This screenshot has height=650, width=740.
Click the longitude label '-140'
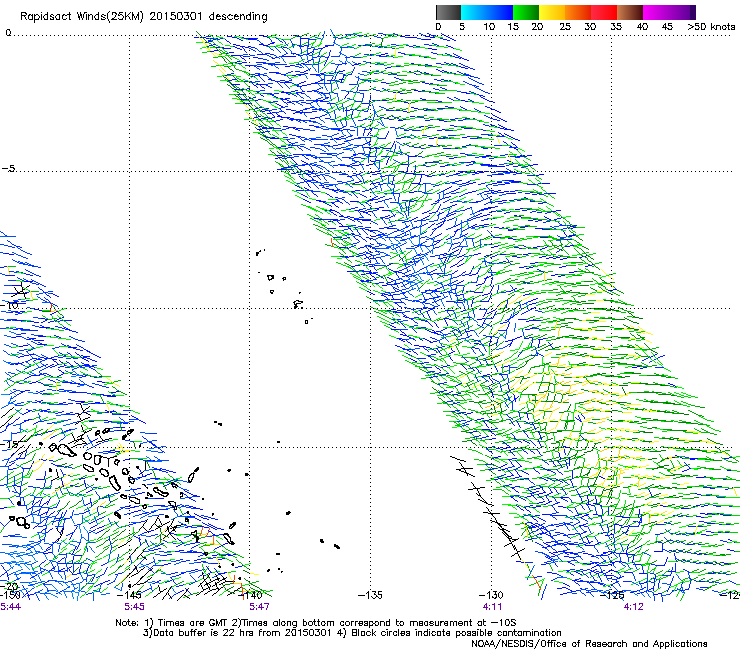click(x=250, y=595)
